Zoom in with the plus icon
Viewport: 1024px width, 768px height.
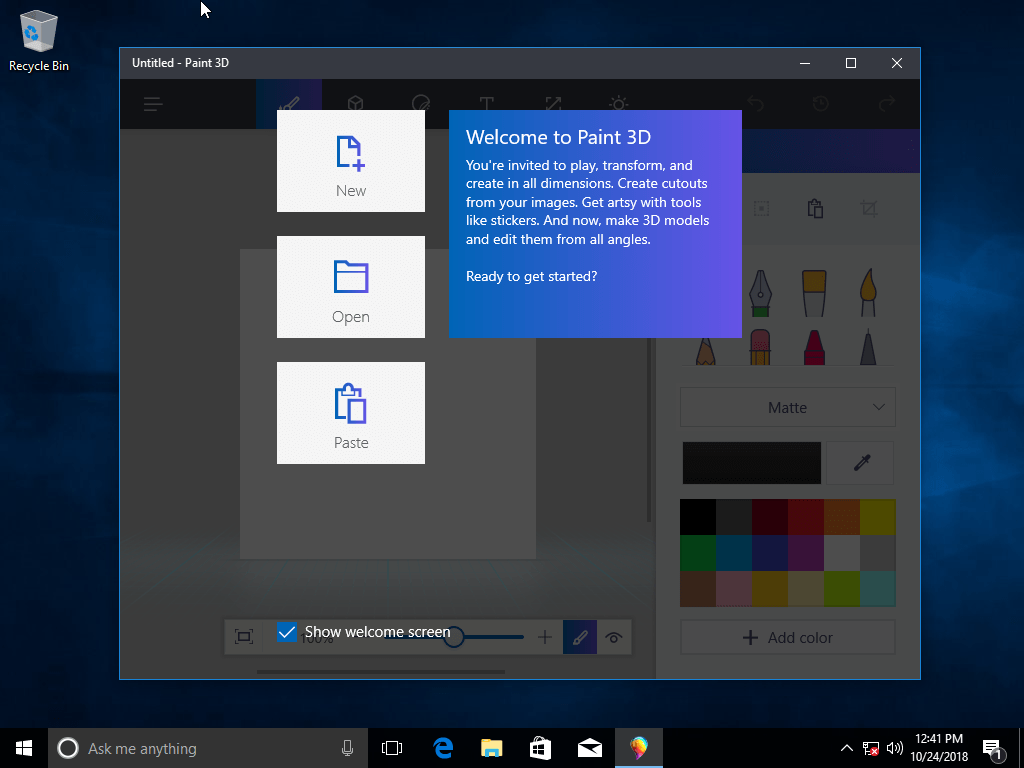[x=545, y=637]
